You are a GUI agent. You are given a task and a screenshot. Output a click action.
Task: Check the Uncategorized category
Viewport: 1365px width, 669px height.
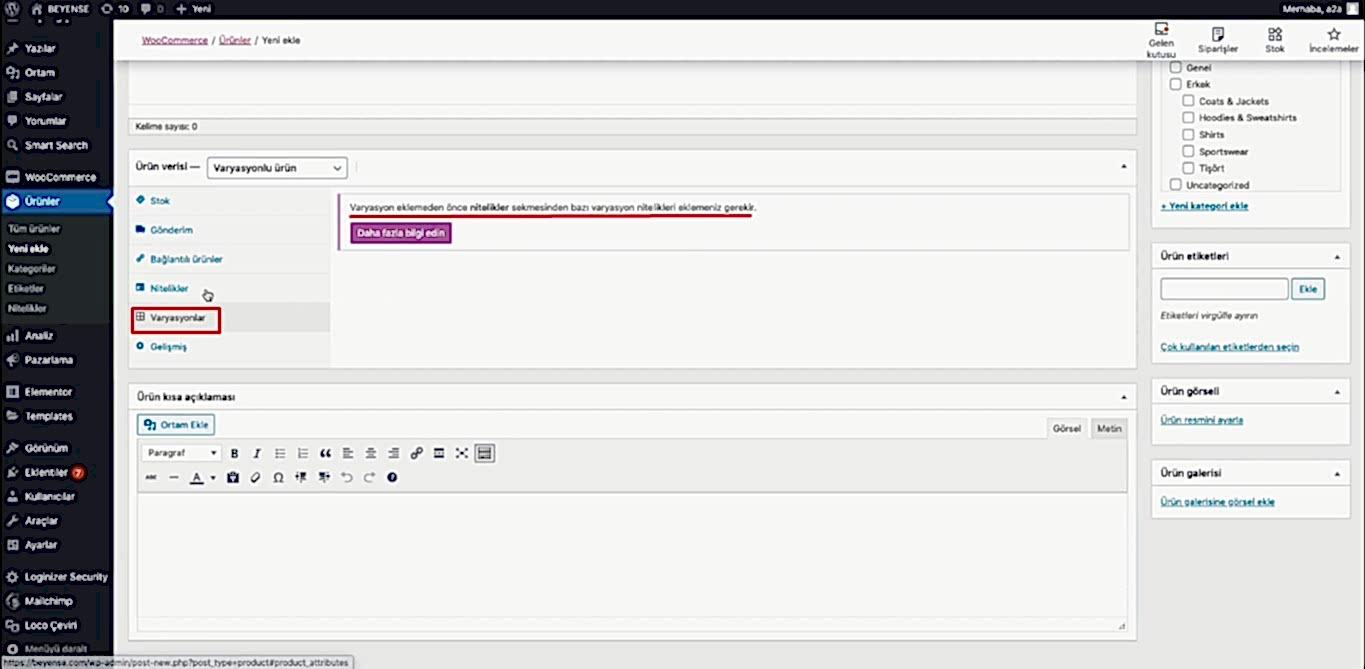coord(1176,185)
